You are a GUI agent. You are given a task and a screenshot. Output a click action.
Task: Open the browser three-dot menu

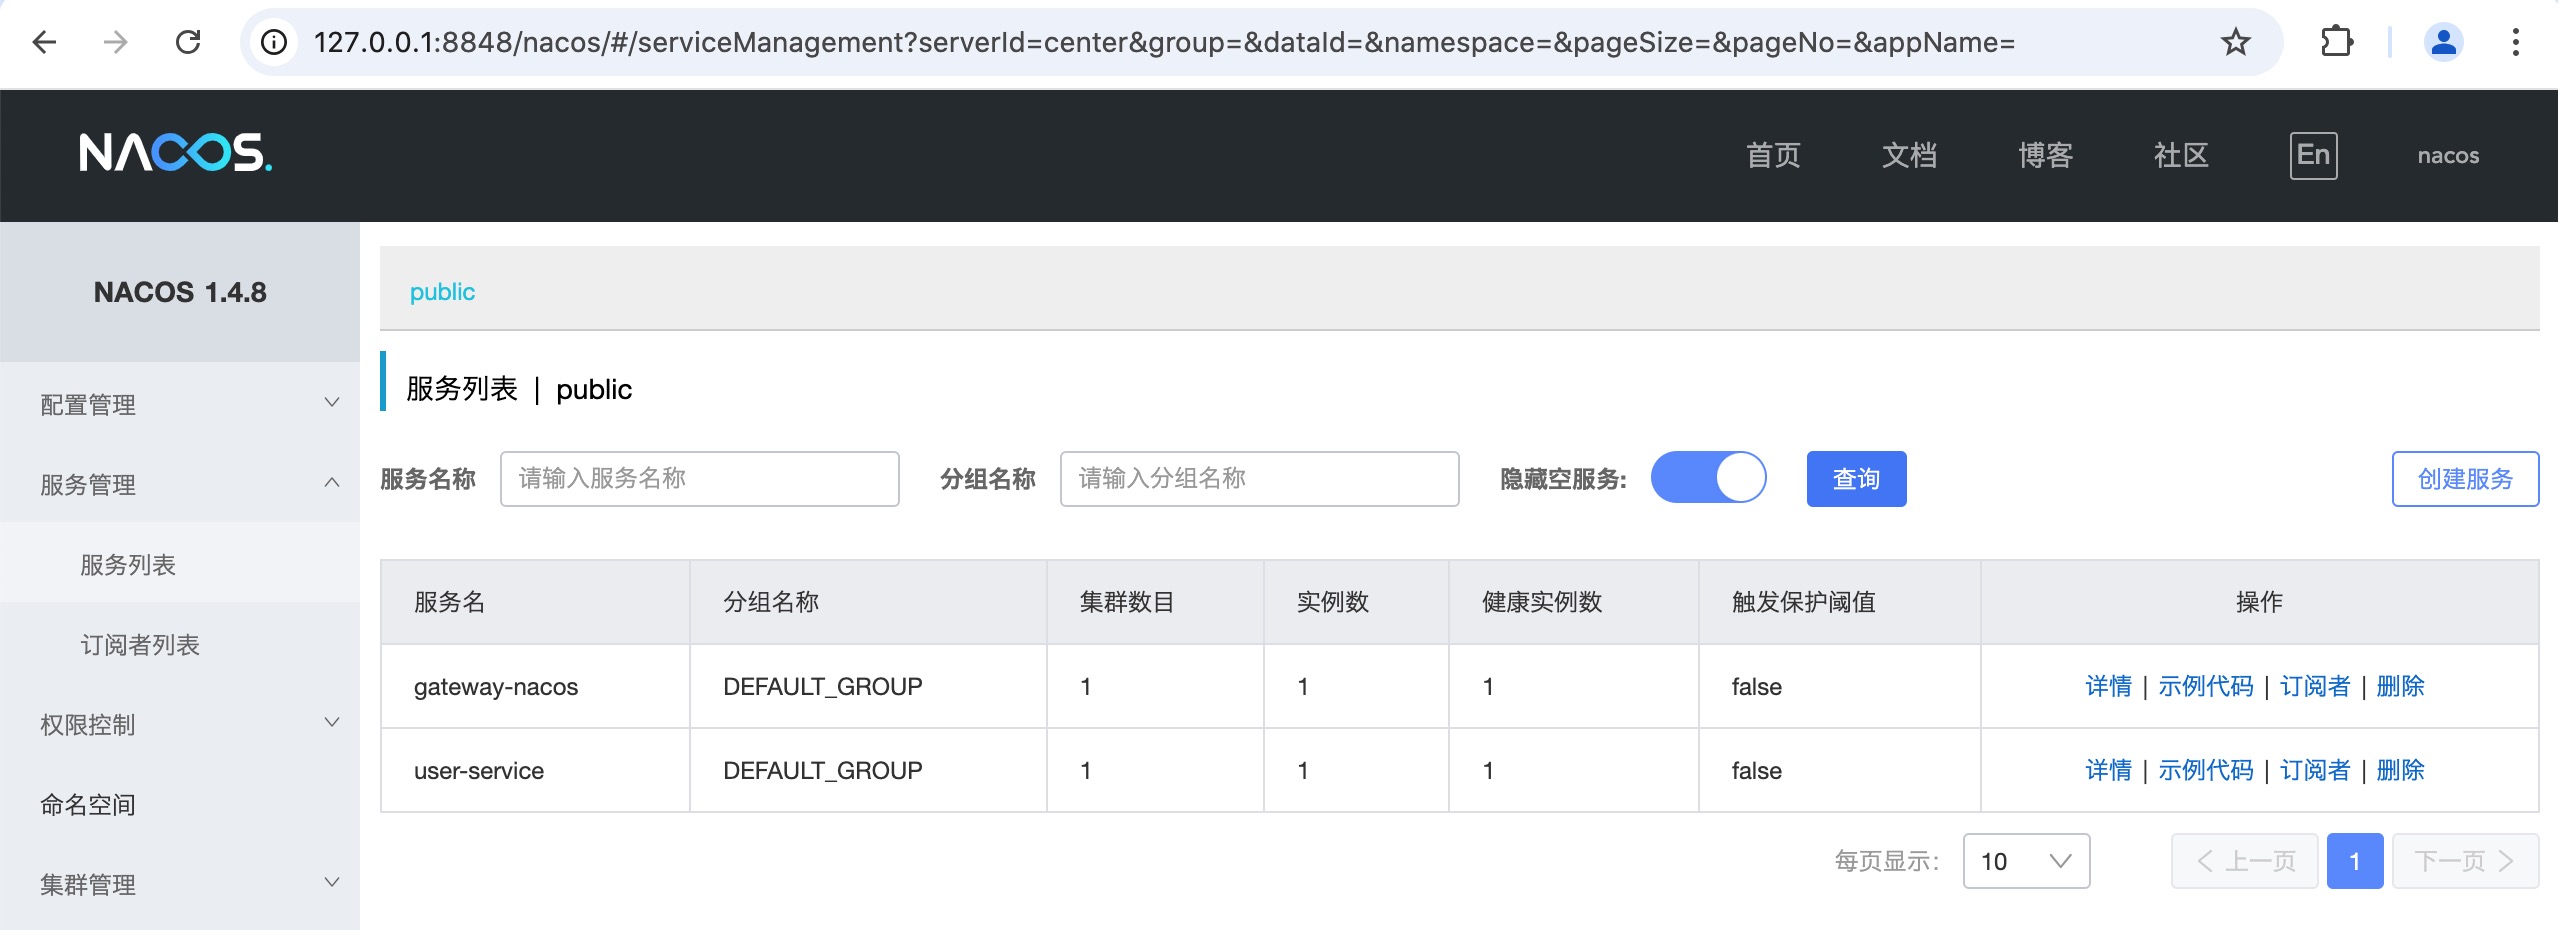2515,42
